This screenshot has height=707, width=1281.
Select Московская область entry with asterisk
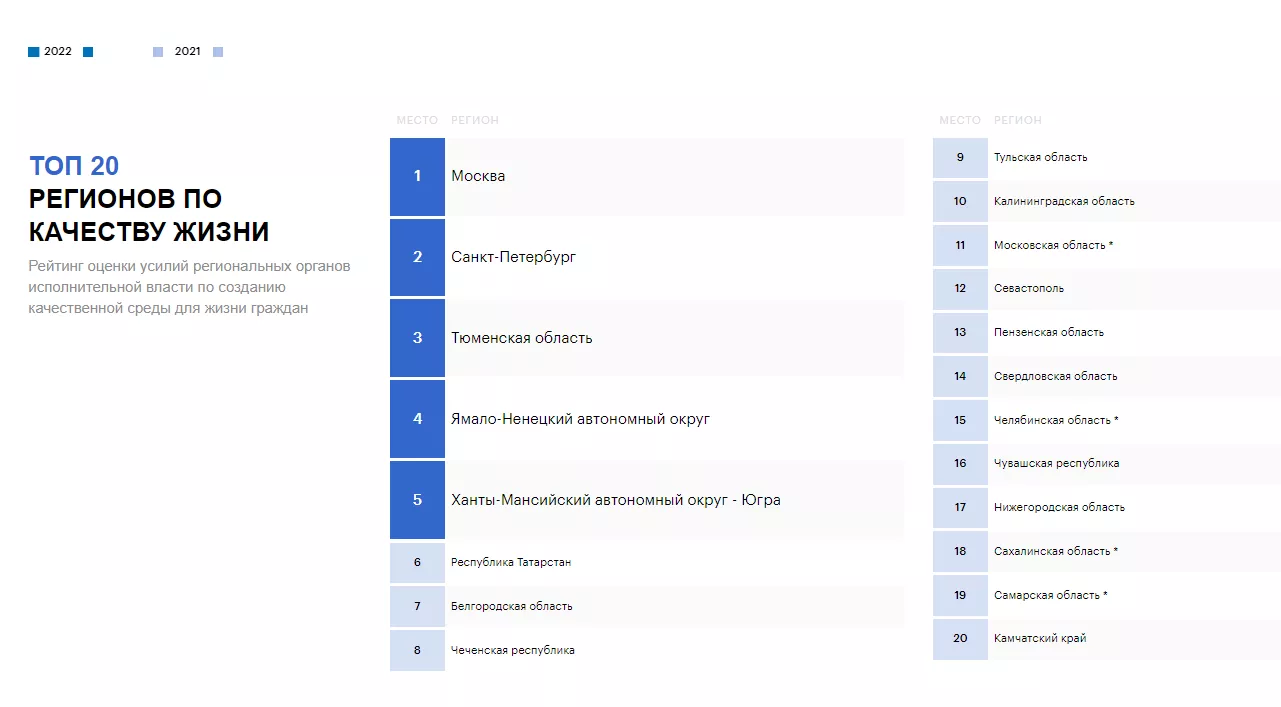click(1053, 245)
